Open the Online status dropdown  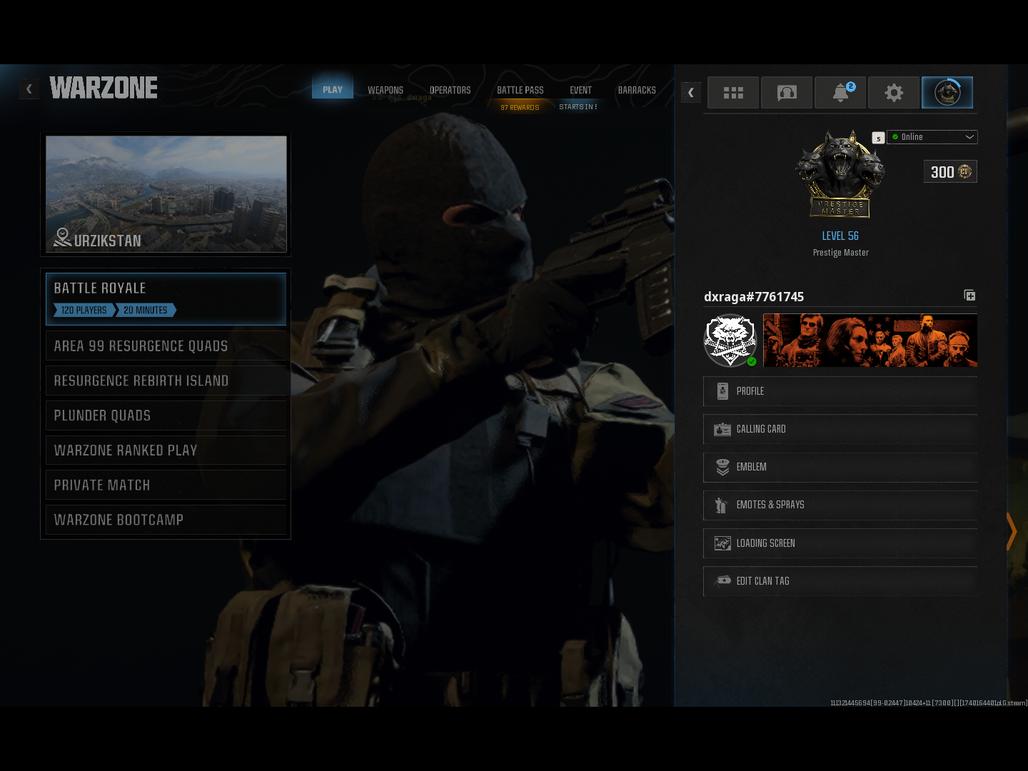[x=932, y=137]
